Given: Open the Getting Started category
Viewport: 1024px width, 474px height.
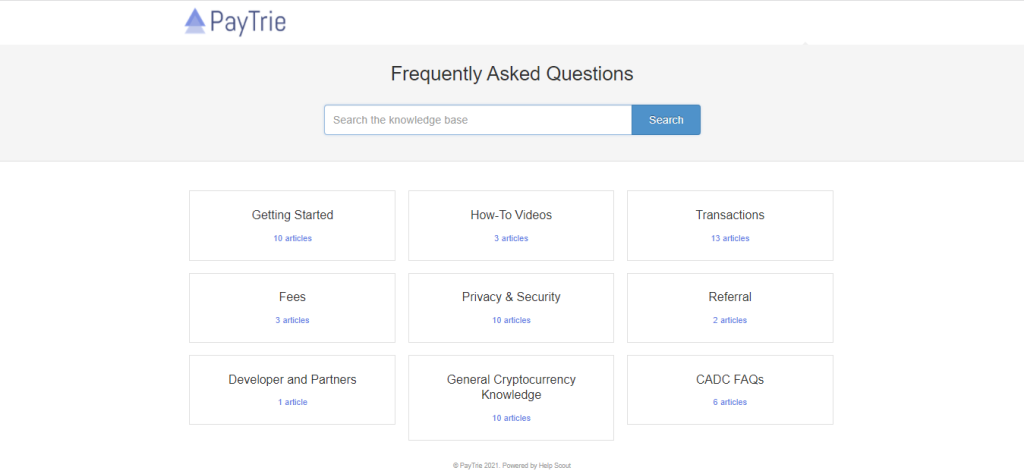Looking at the screenshot, I should click(x=292, y=225).
